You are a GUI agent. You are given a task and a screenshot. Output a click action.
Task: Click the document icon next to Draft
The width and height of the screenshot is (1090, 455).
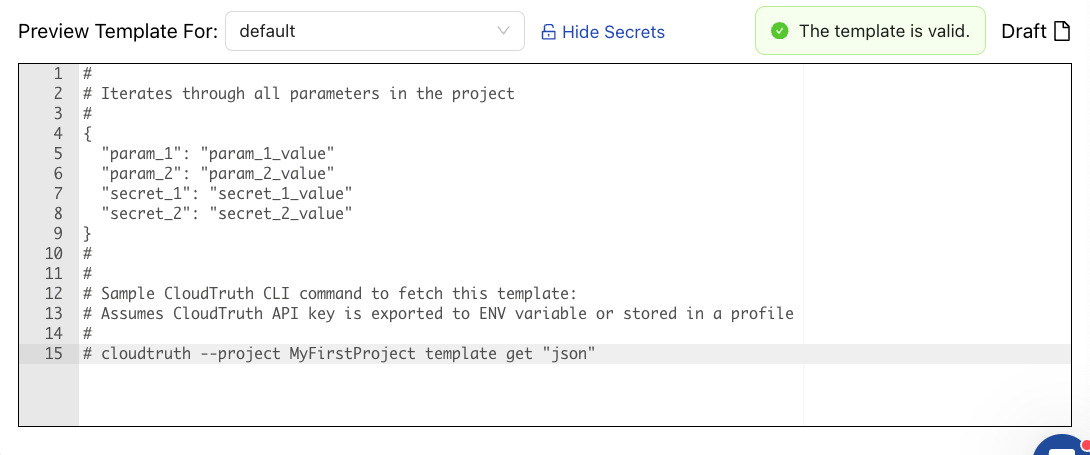tap(1063, 31)
